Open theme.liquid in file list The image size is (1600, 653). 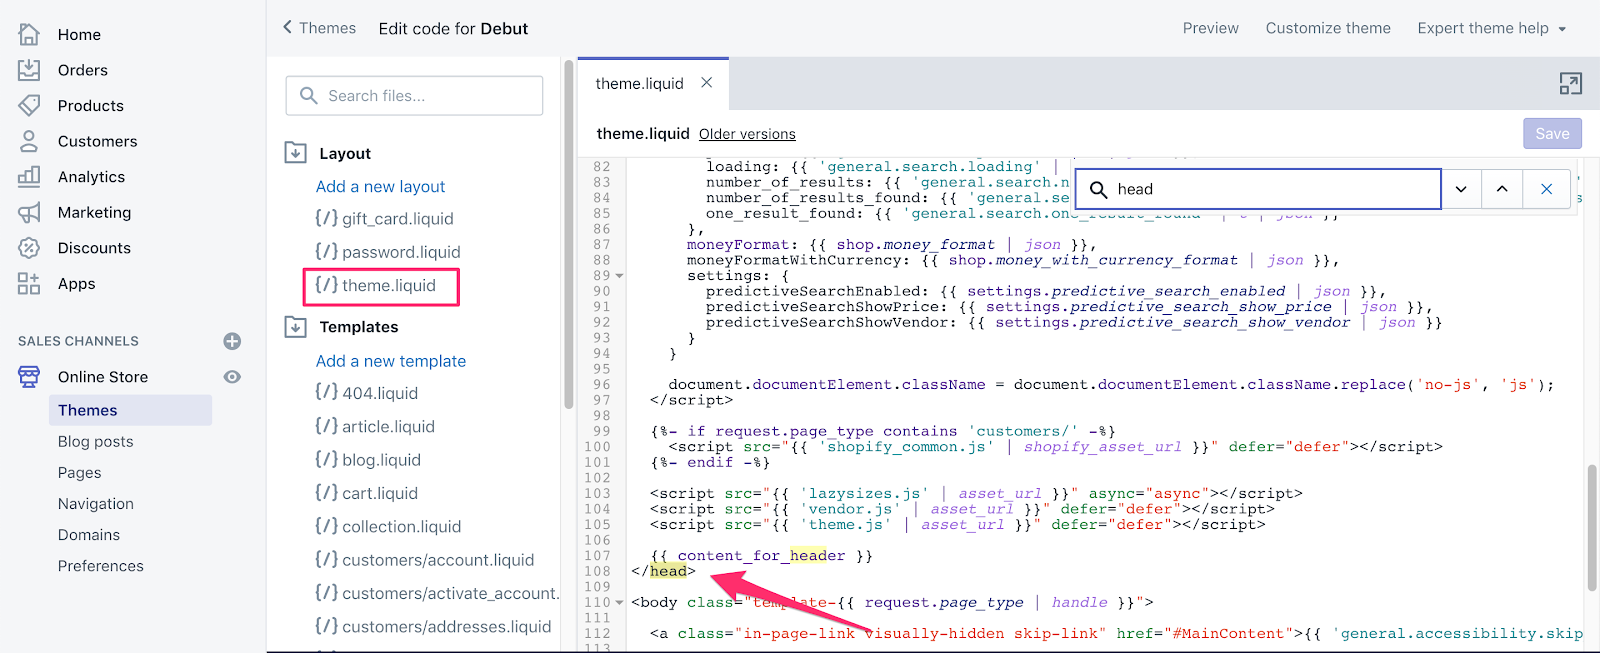(x=375, y=286)
